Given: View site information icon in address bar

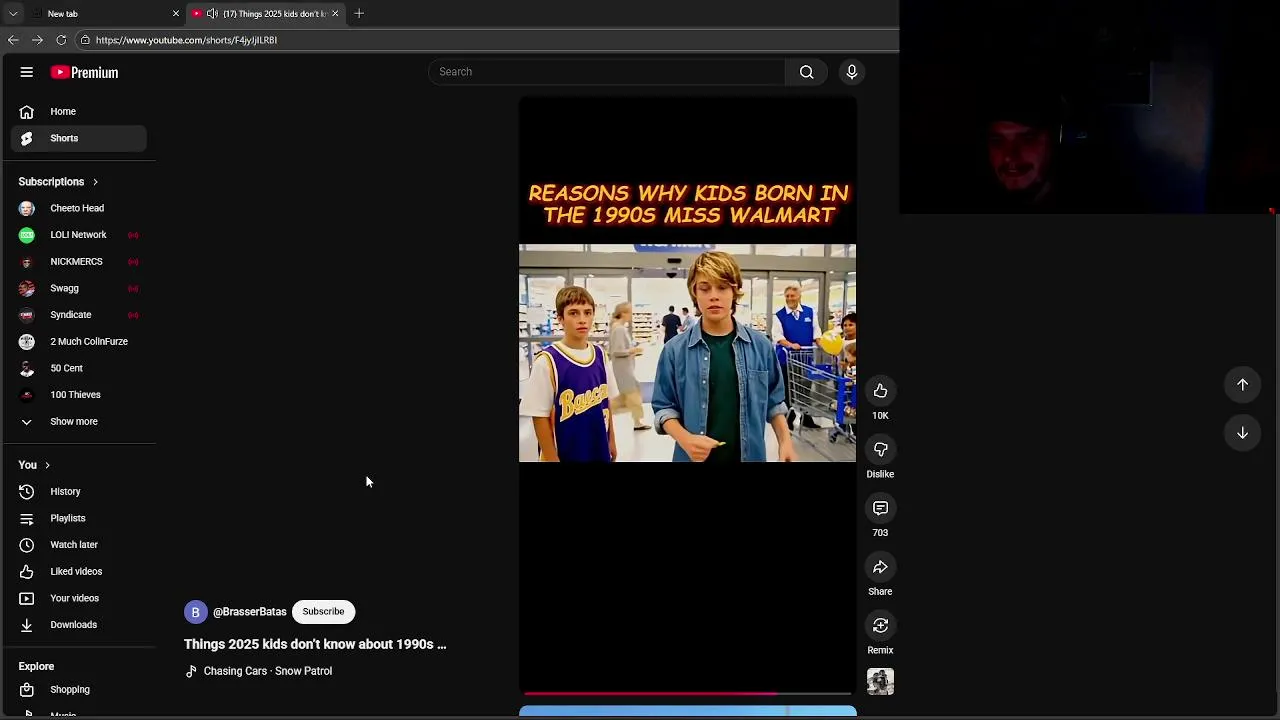Looking at the screenshot, I should click(x=86, y=40).
